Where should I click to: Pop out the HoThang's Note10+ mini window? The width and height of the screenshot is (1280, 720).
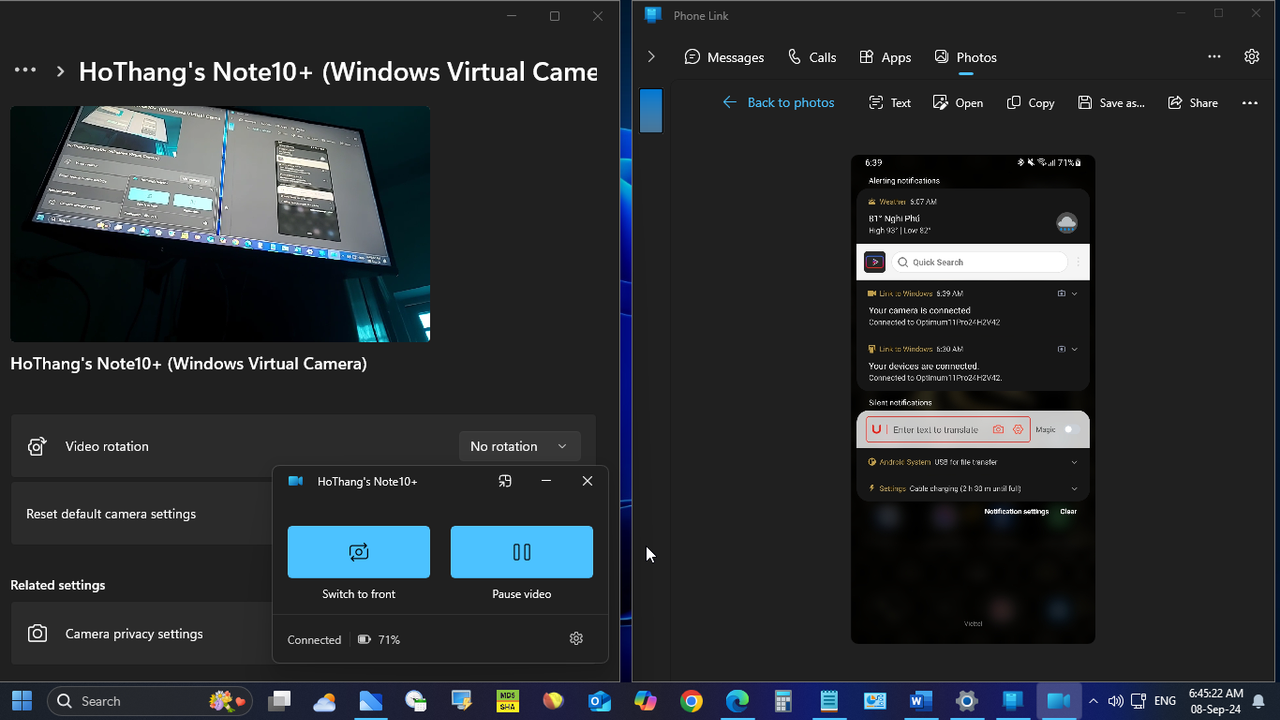pos(505,481)
